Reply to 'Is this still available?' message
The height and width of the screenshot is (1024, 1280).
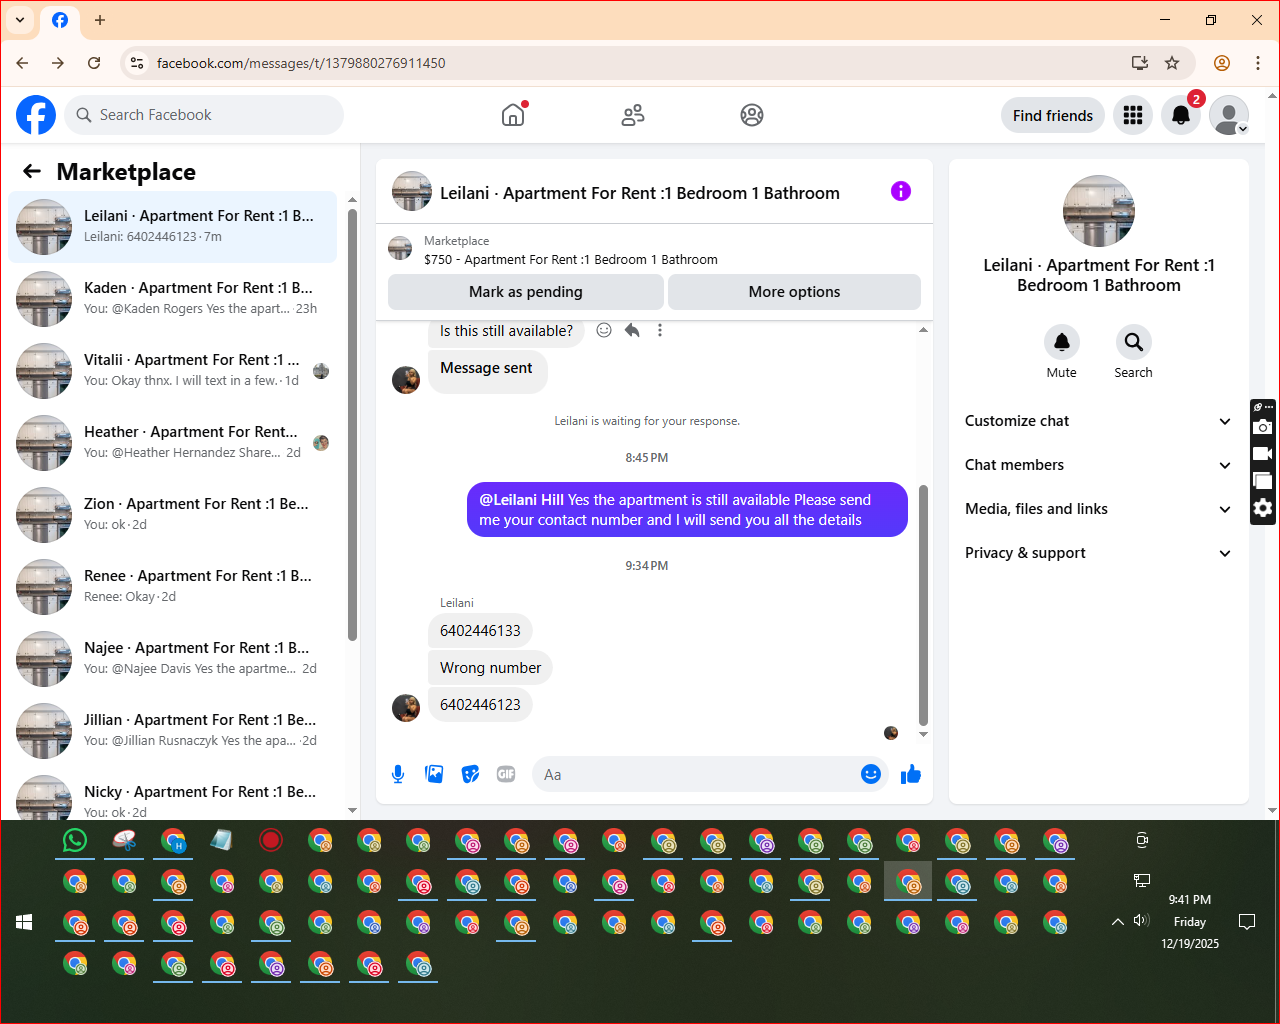(632, 330)
